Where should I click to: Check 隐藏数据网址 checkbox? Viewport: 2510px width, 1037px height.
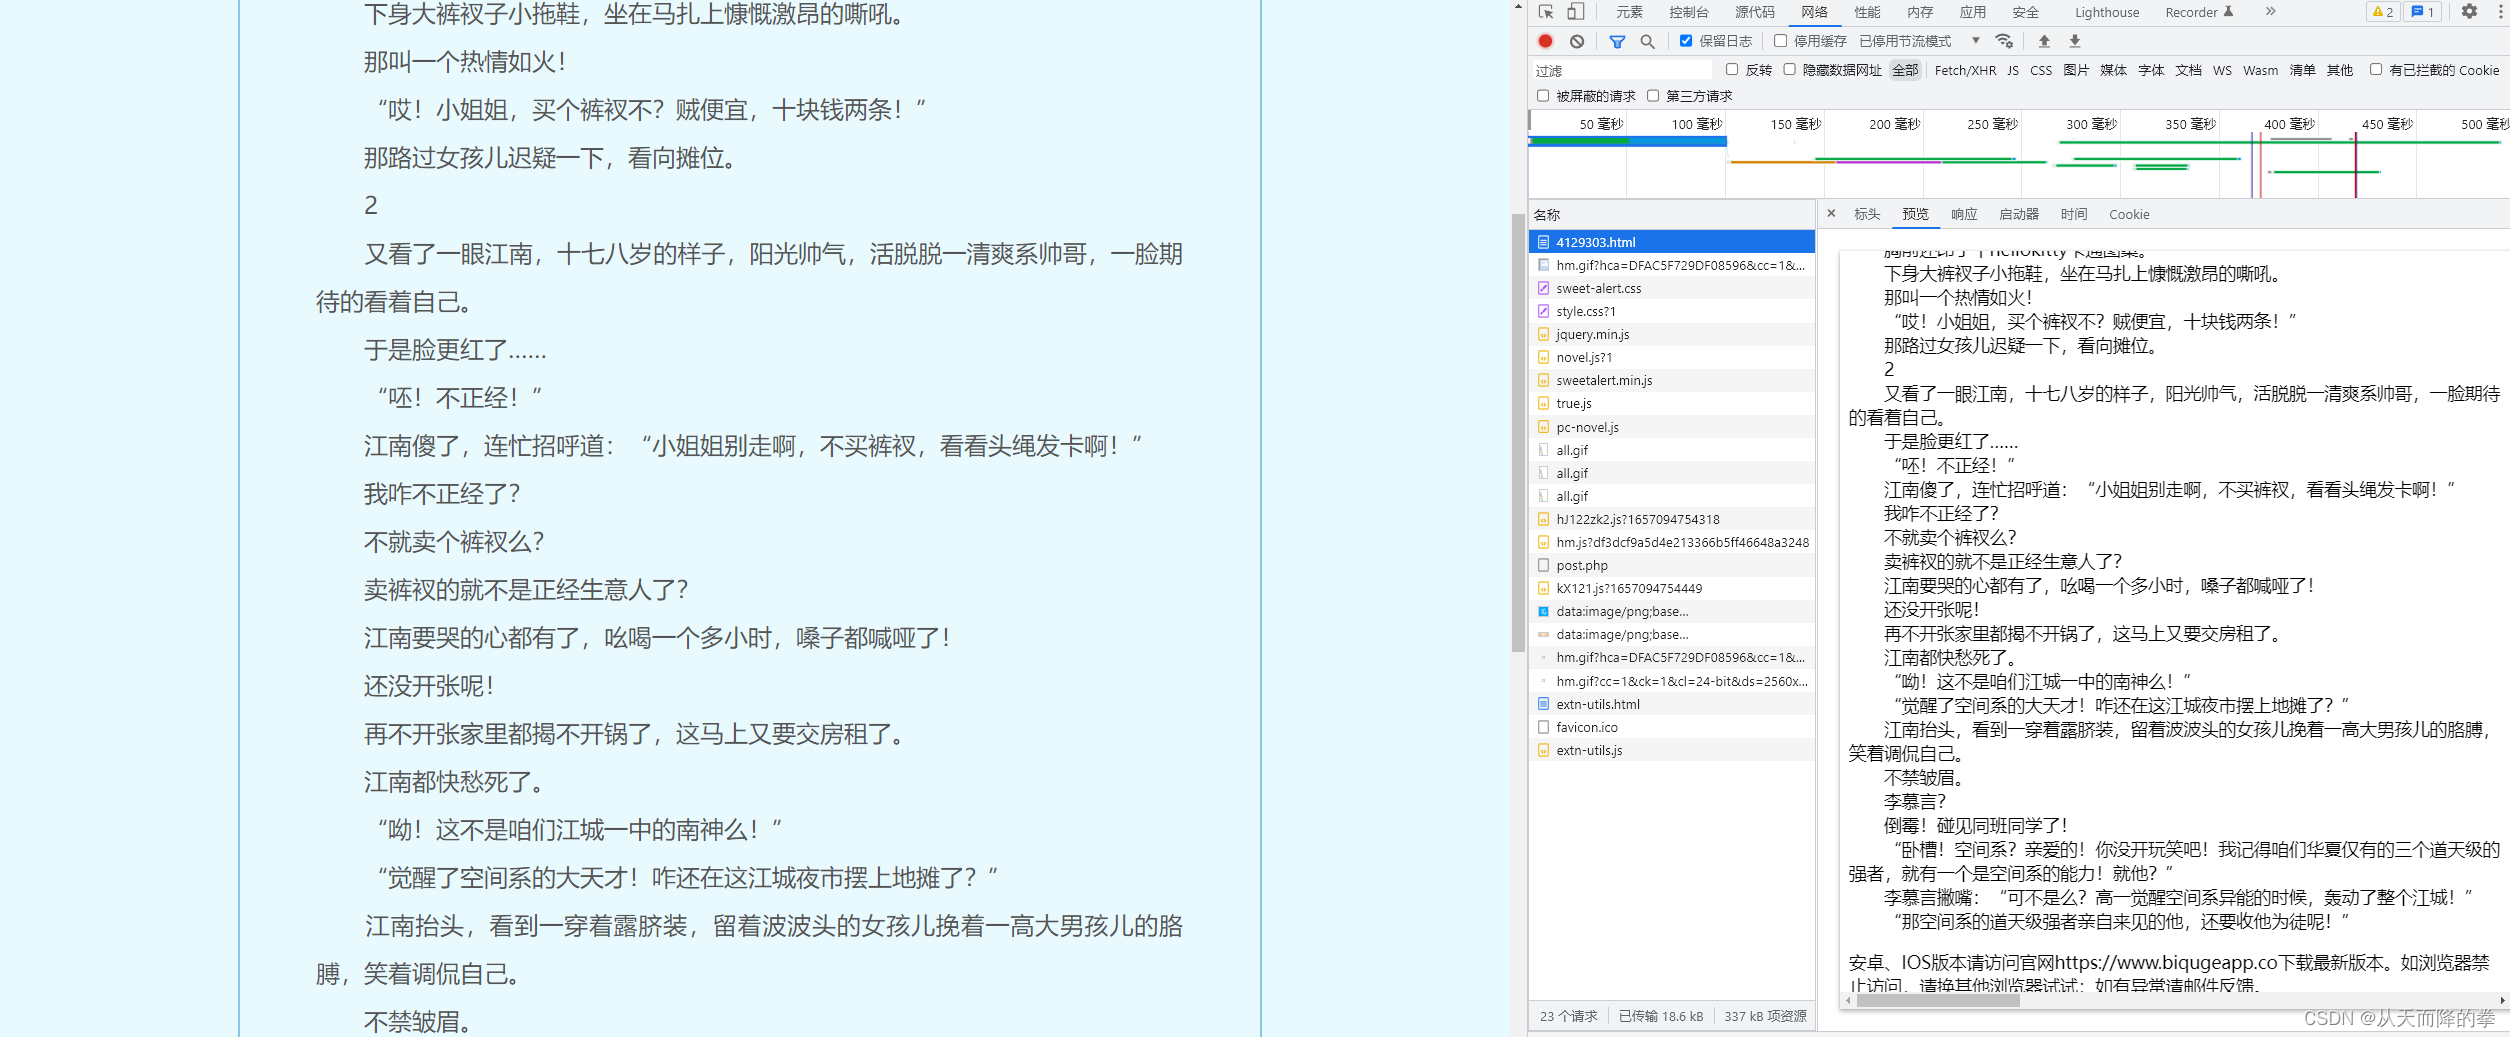click(1790, 70)
